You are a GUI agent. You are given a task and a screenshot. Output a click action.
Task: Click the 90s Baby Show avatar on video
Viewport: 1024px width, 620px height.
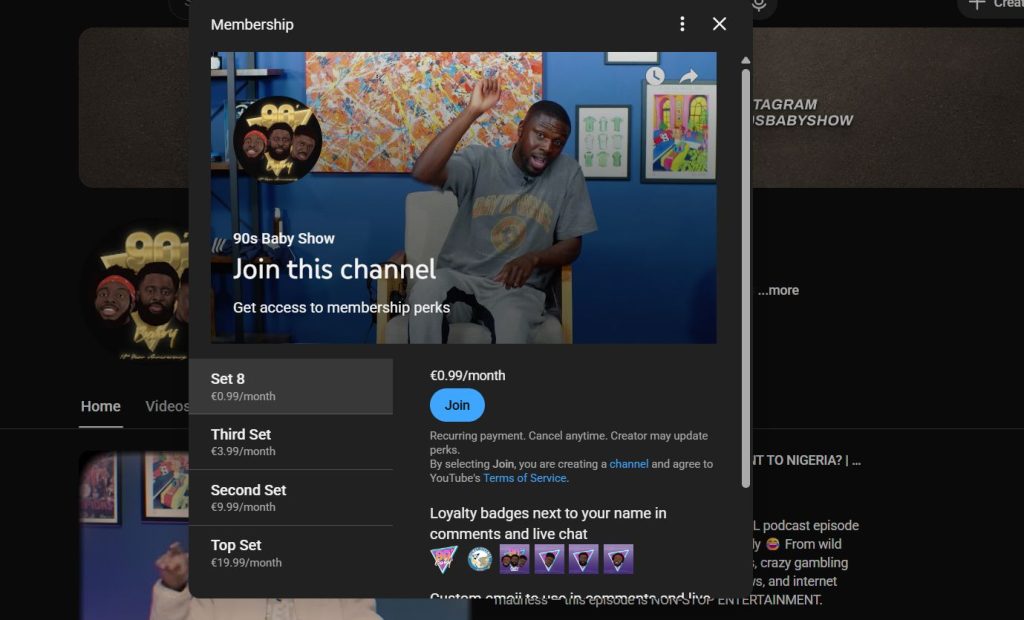click(x=278, y=140)
